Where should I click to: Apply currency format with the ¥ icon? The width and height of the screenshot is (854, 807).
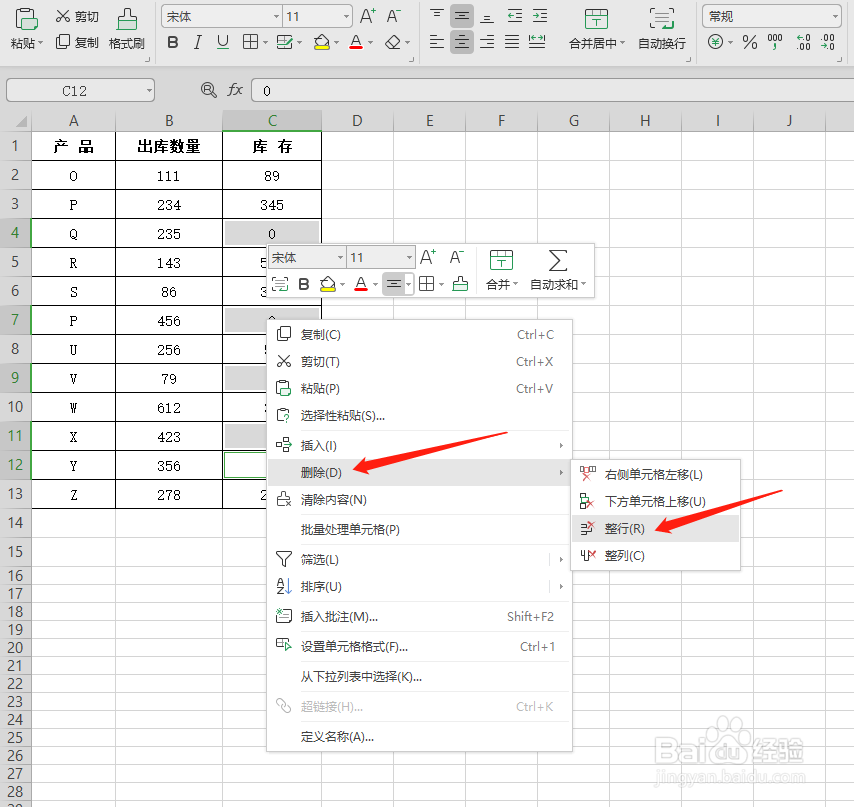[x=716, y=44]
